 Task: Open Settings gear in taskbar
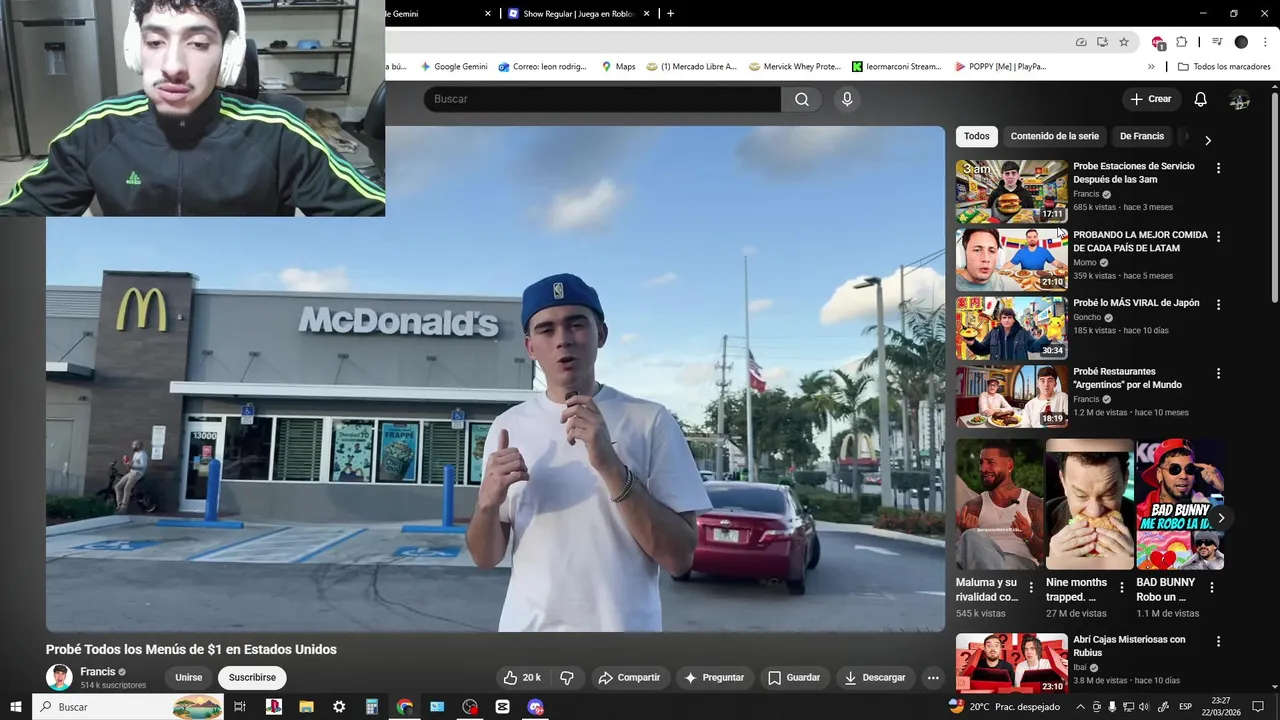[x=339, y=707]
